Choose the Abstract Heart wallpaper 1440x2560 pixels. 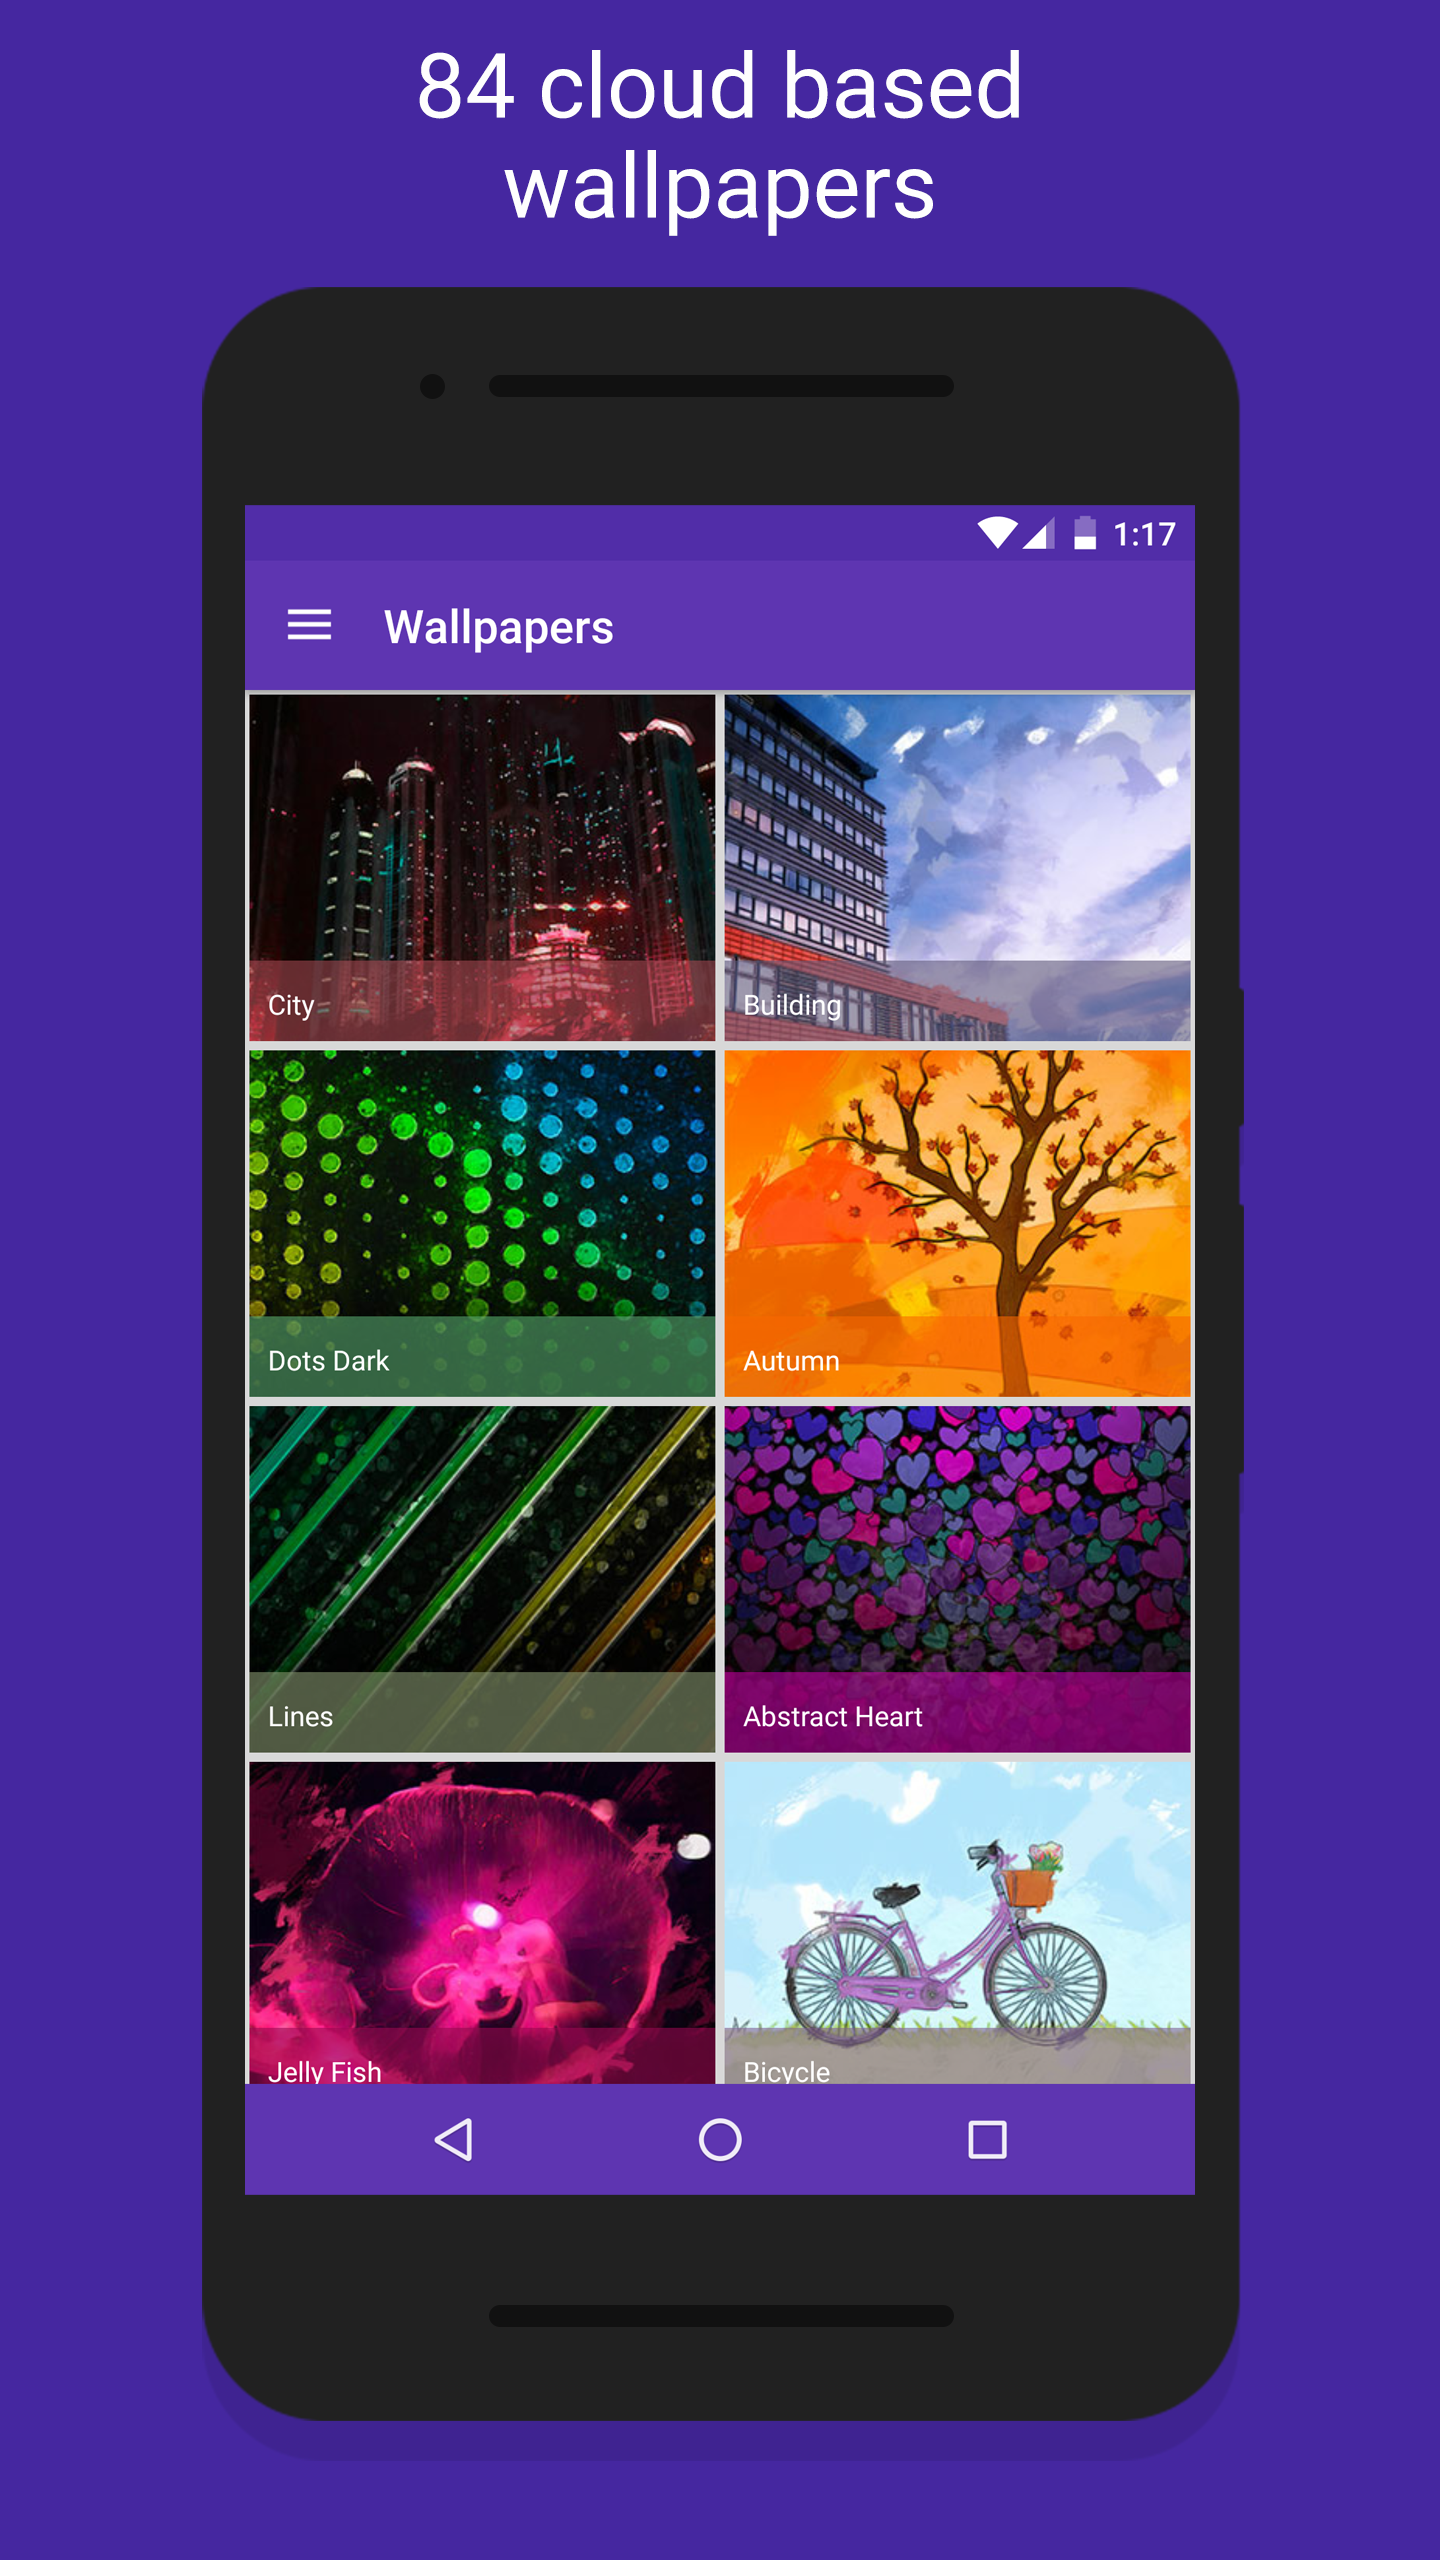(957, 1579)
